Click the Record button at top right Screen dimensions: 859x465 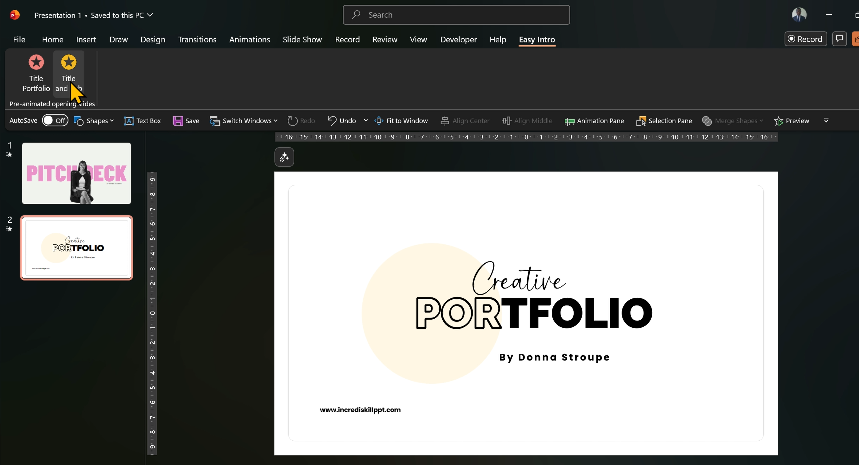pos(805,39)
